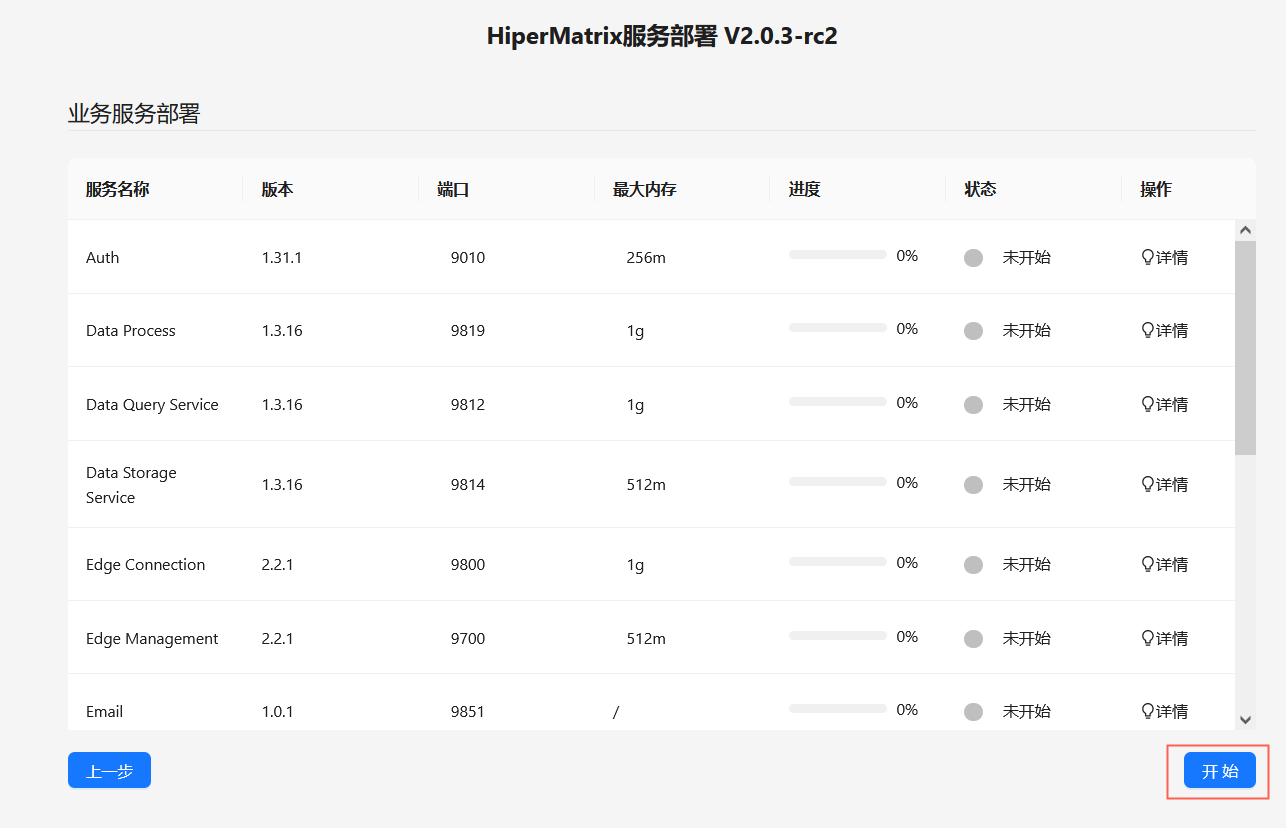Viewport: 1286px width, 828px height.
Task: Click the scrollbar up arrow
Action: tap(1245, 230)
